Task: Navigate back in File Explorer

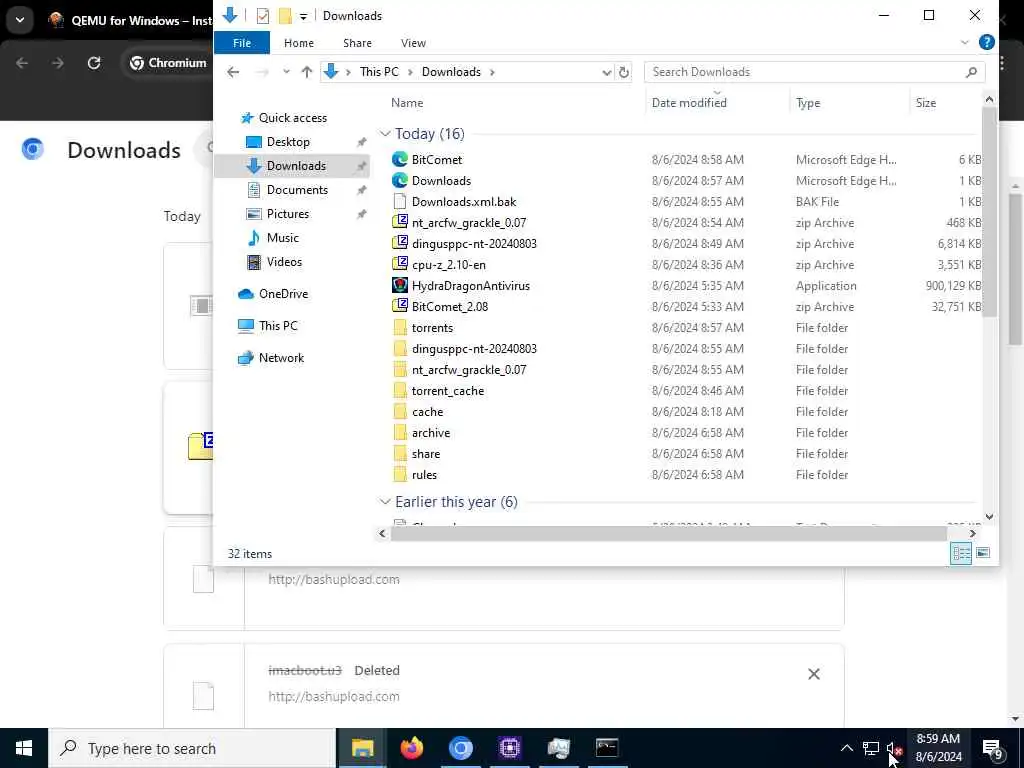Action: (233, 72)
